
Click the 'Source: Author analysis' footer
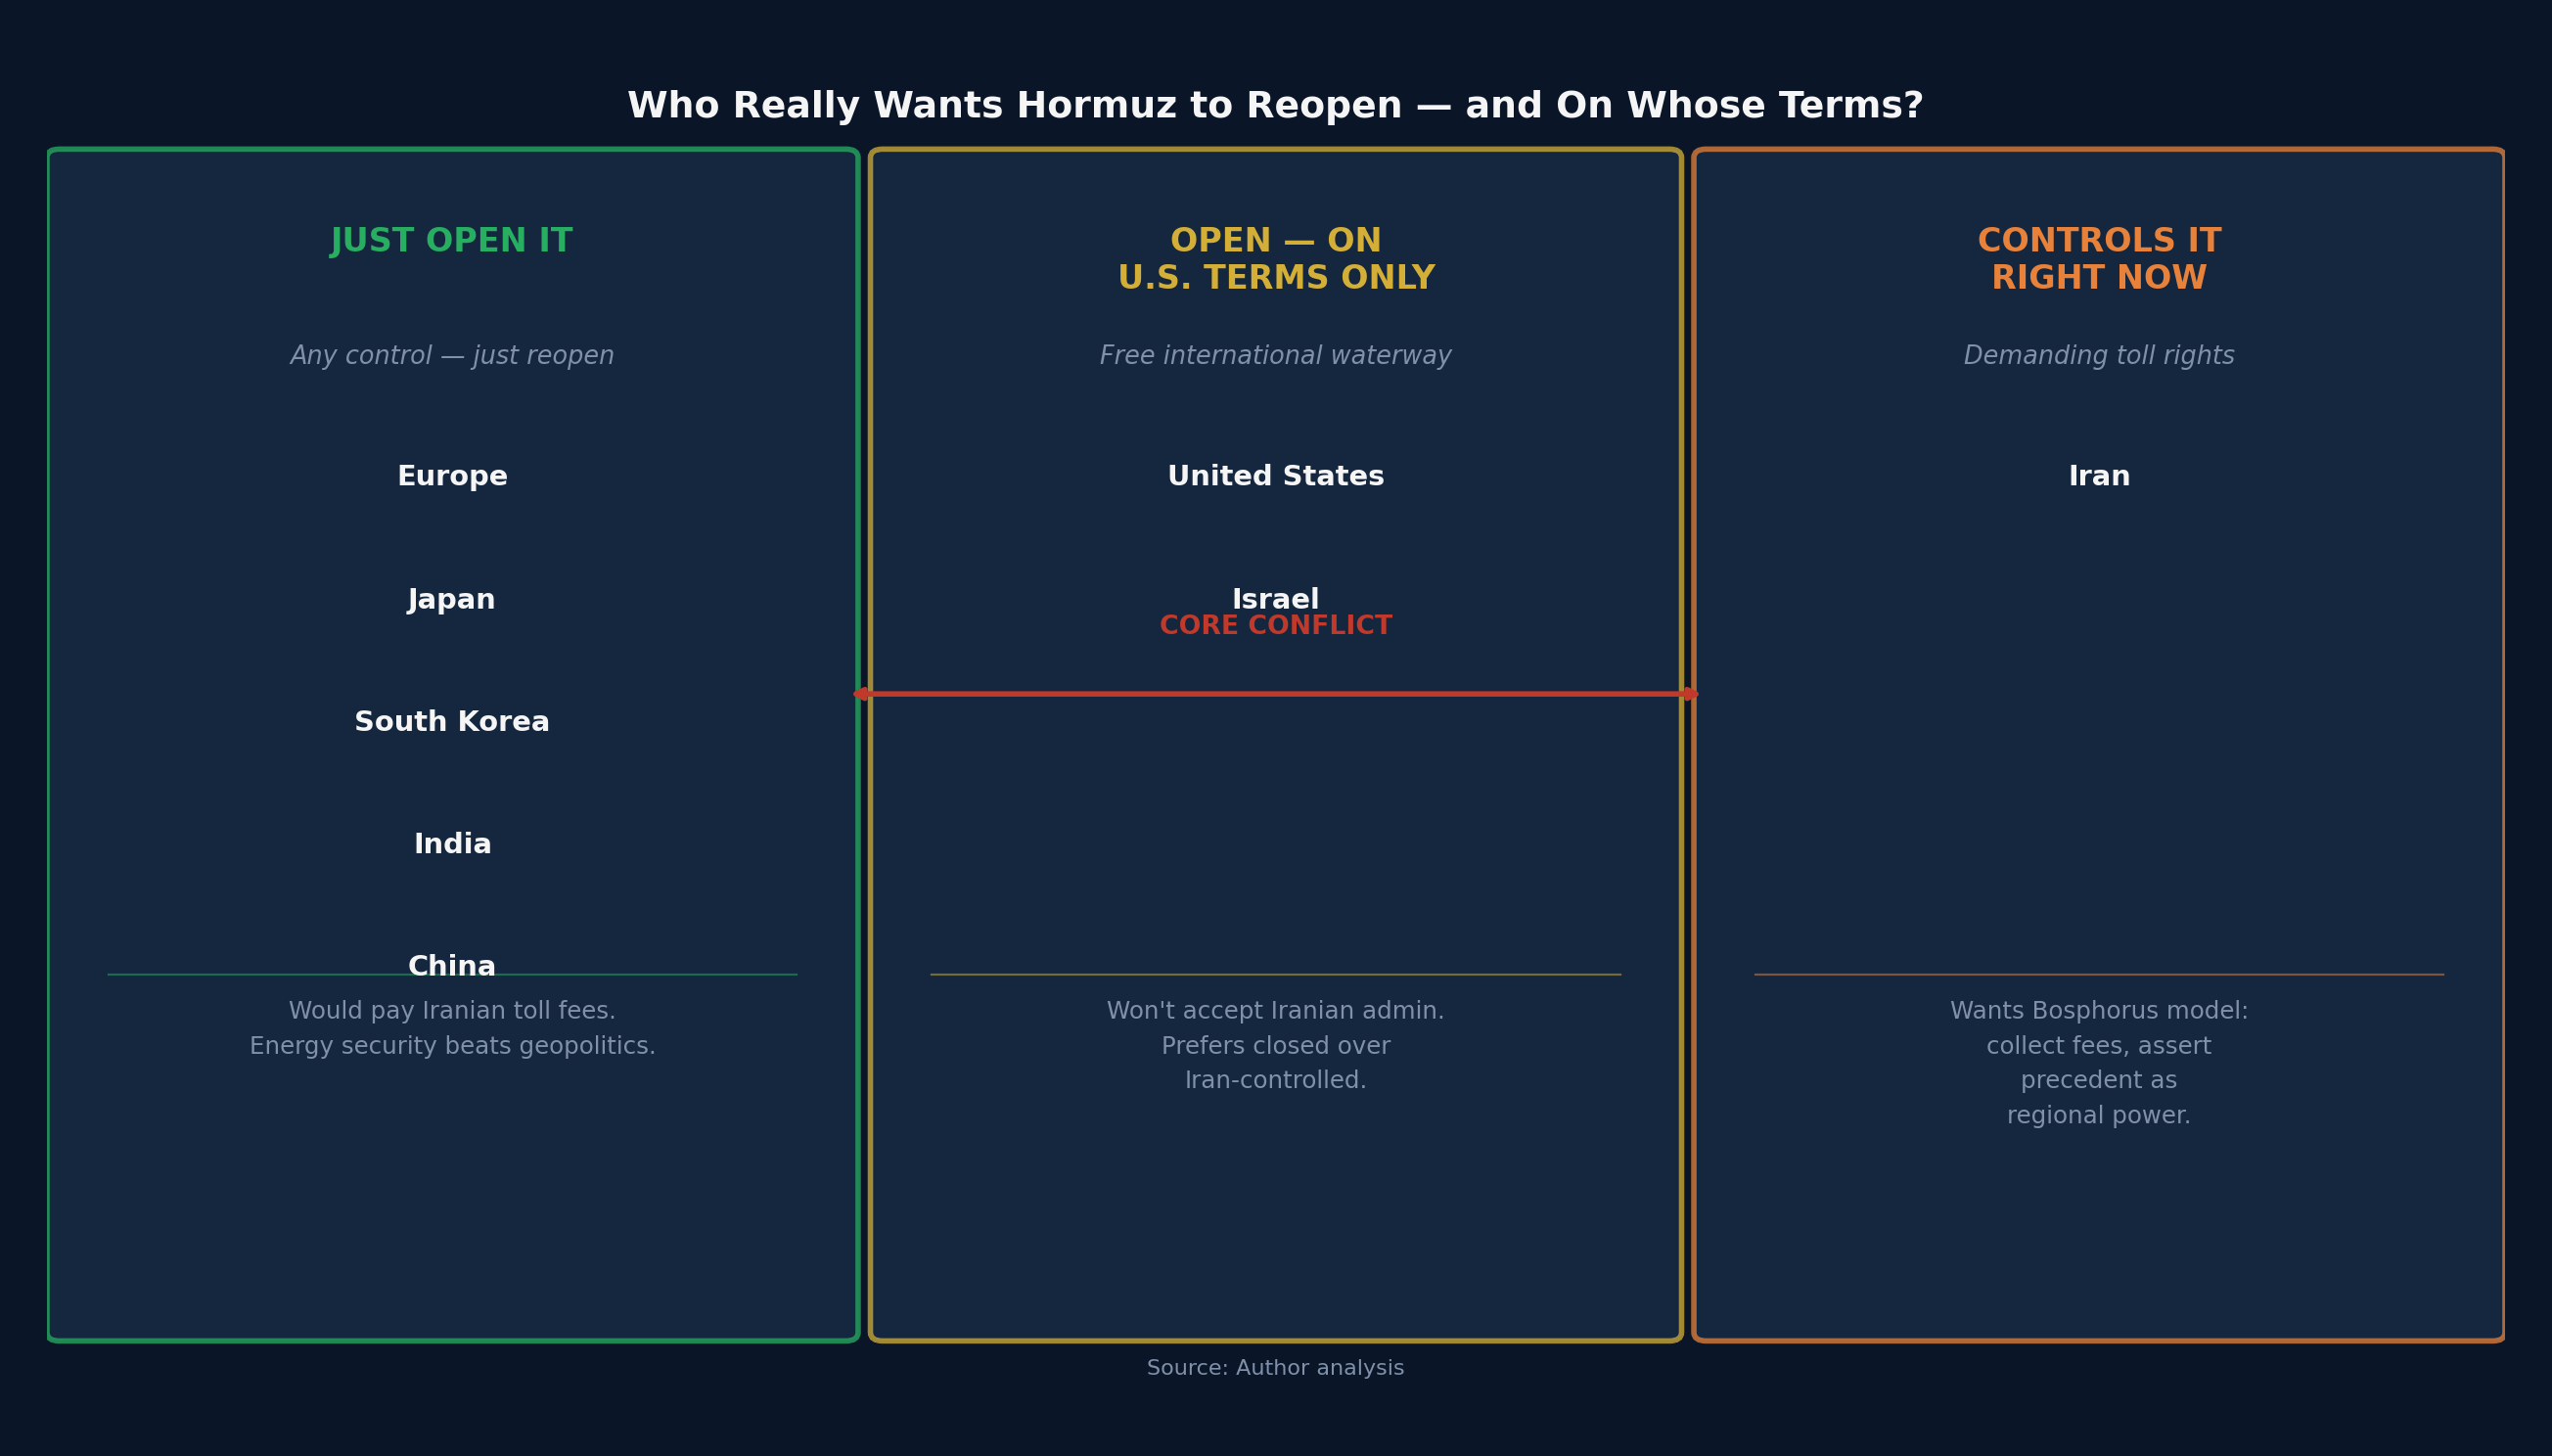coord(1275,1368)
